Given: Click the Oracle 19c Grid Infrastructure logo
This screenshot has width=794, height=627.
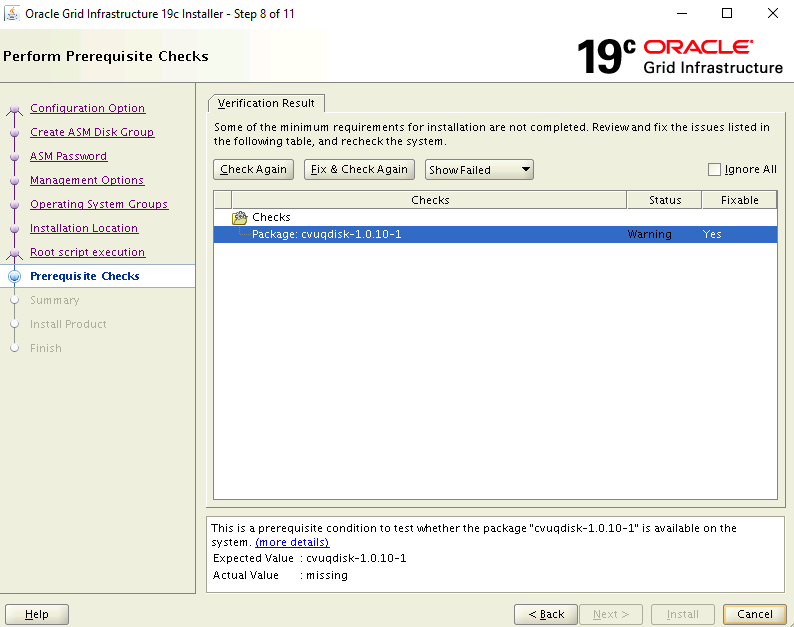Looking at the screenshot, I should (x=680, y=57).
